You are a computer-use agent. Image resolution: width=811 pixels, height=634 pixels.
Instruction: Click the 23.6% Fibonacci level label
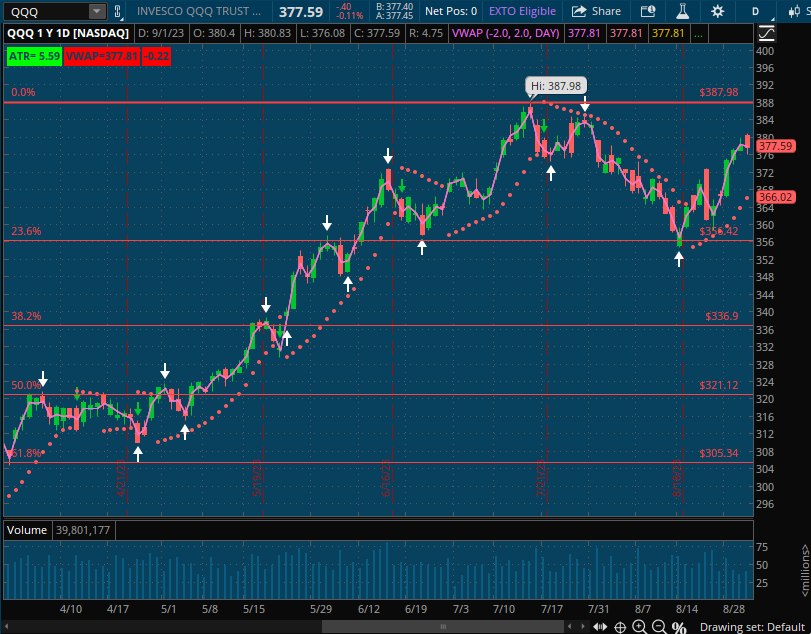(x=26, y=231)
